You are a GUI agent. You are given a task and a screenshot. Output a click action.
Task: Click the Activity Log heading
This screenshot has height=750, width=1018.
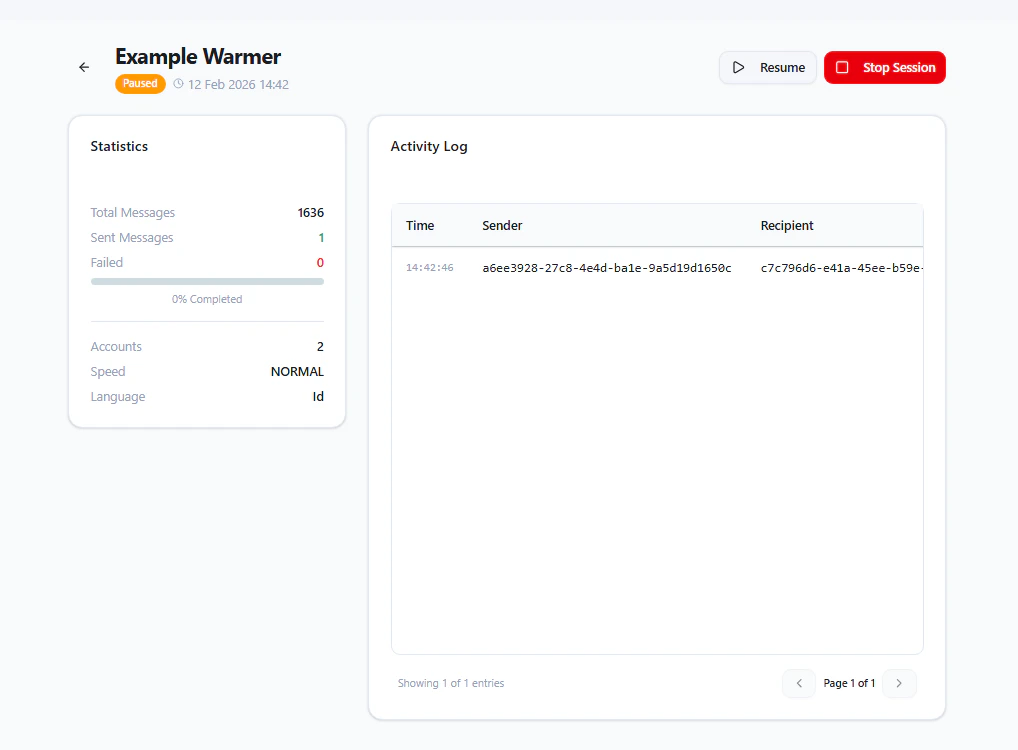429,147
